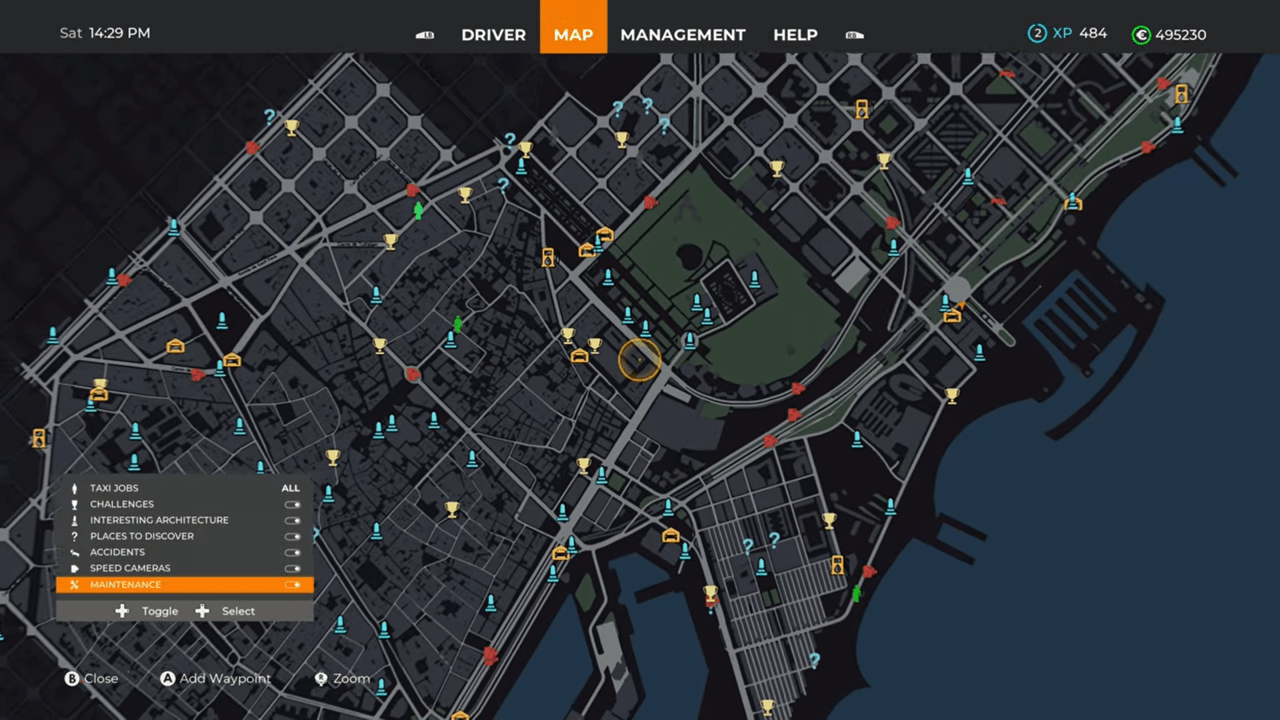
Task: Toggle Accidents markers switch
Action: [x=292, y=552]
